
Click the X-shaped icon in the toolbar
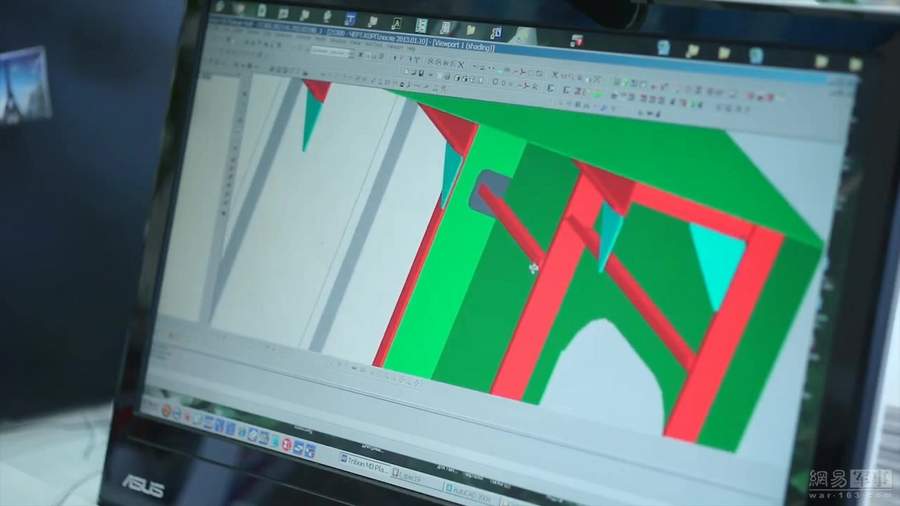pyautogui.click(x=460, y=65)
